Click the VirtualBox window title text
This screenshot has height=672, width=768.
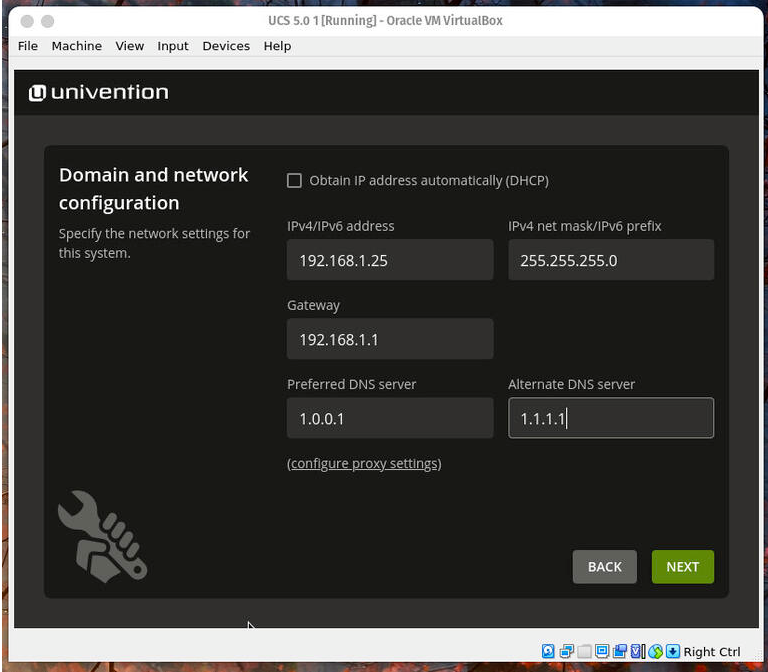tap(385, 21)
